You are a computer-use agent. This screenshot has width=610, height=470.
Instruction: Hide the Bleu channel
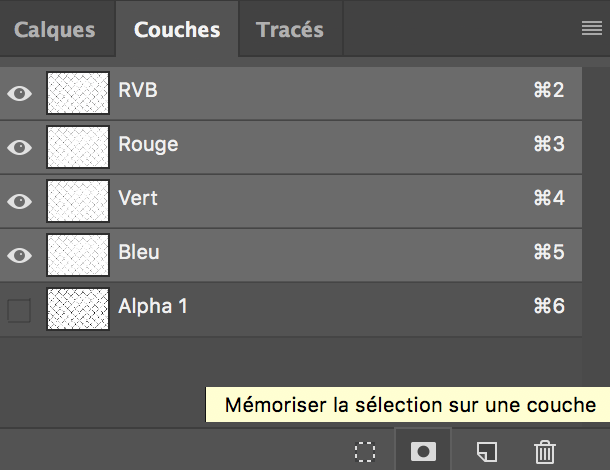pos(19,255)
